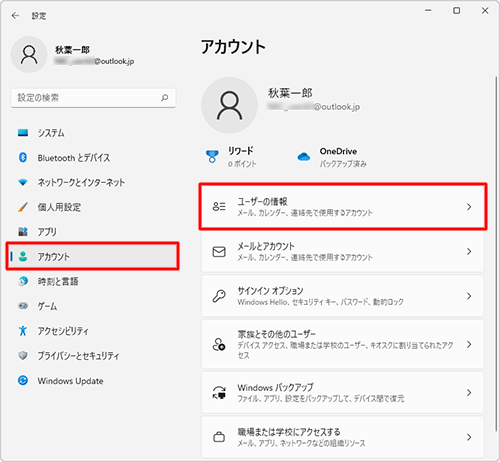Select アクセシビリティ in the sidebar
The height and width of the screenshot is (462, 500).
click(93, 331)
